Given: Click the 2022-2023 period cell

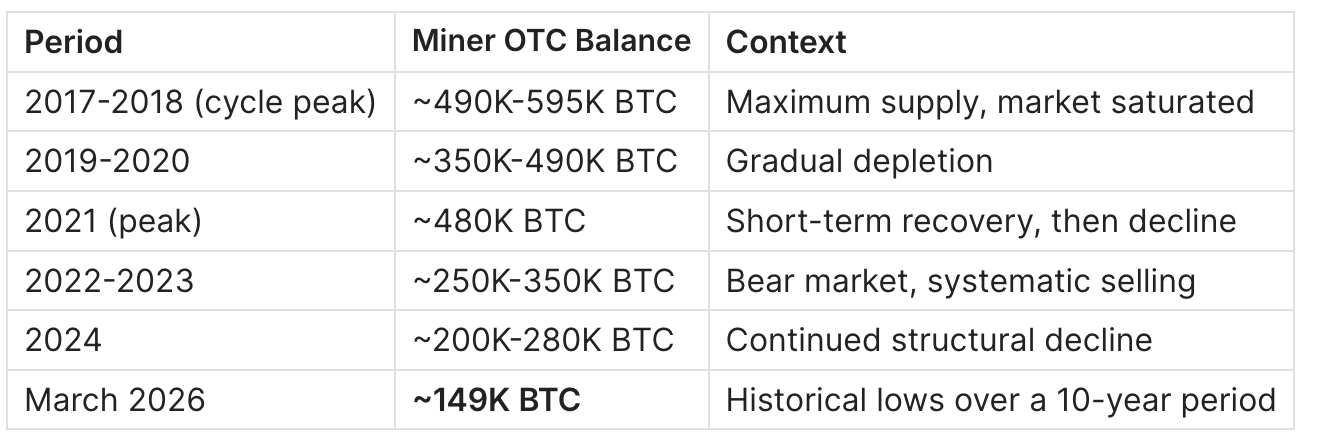Looking at the screenshot, I should coord(110,281).
